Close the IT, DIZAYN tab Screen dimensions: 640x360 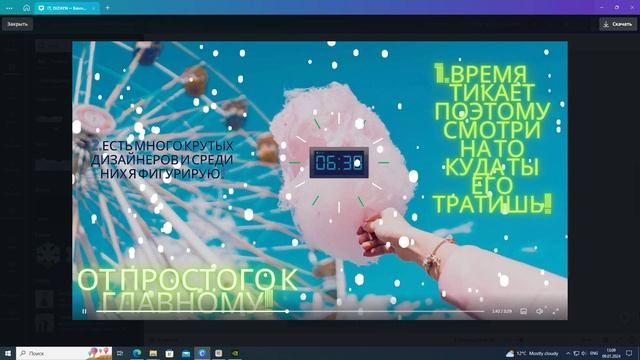click(93, 8)
